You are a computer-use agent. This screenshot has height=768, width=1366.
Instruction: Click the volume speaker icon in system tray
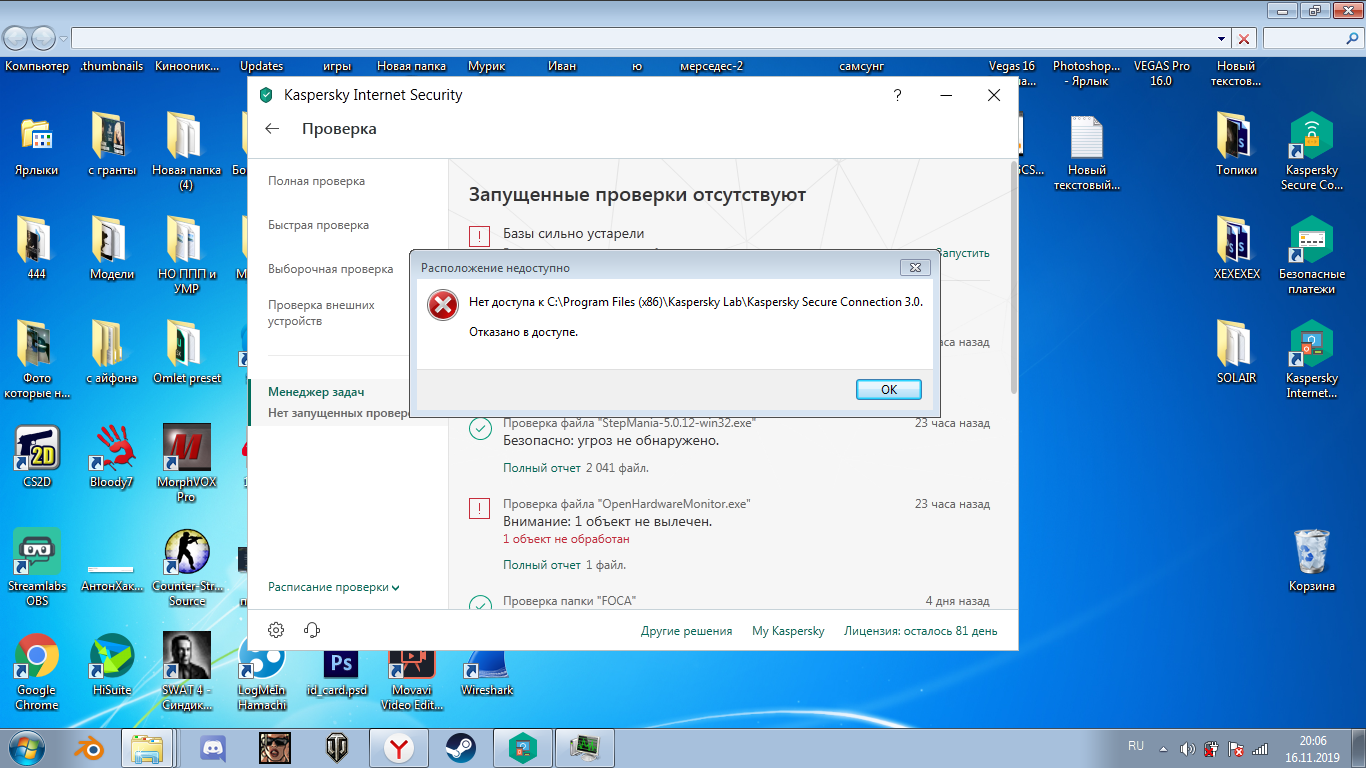coord(1187,748)
